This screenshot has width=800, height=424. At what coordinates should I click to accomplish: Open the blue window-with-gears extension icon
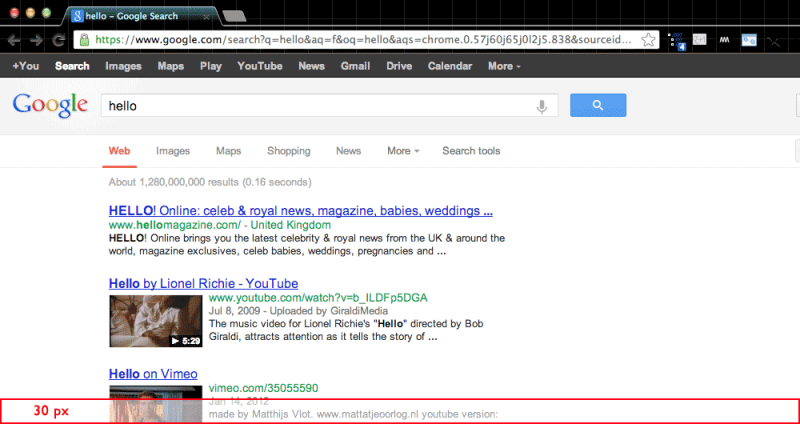pos(749,40)
